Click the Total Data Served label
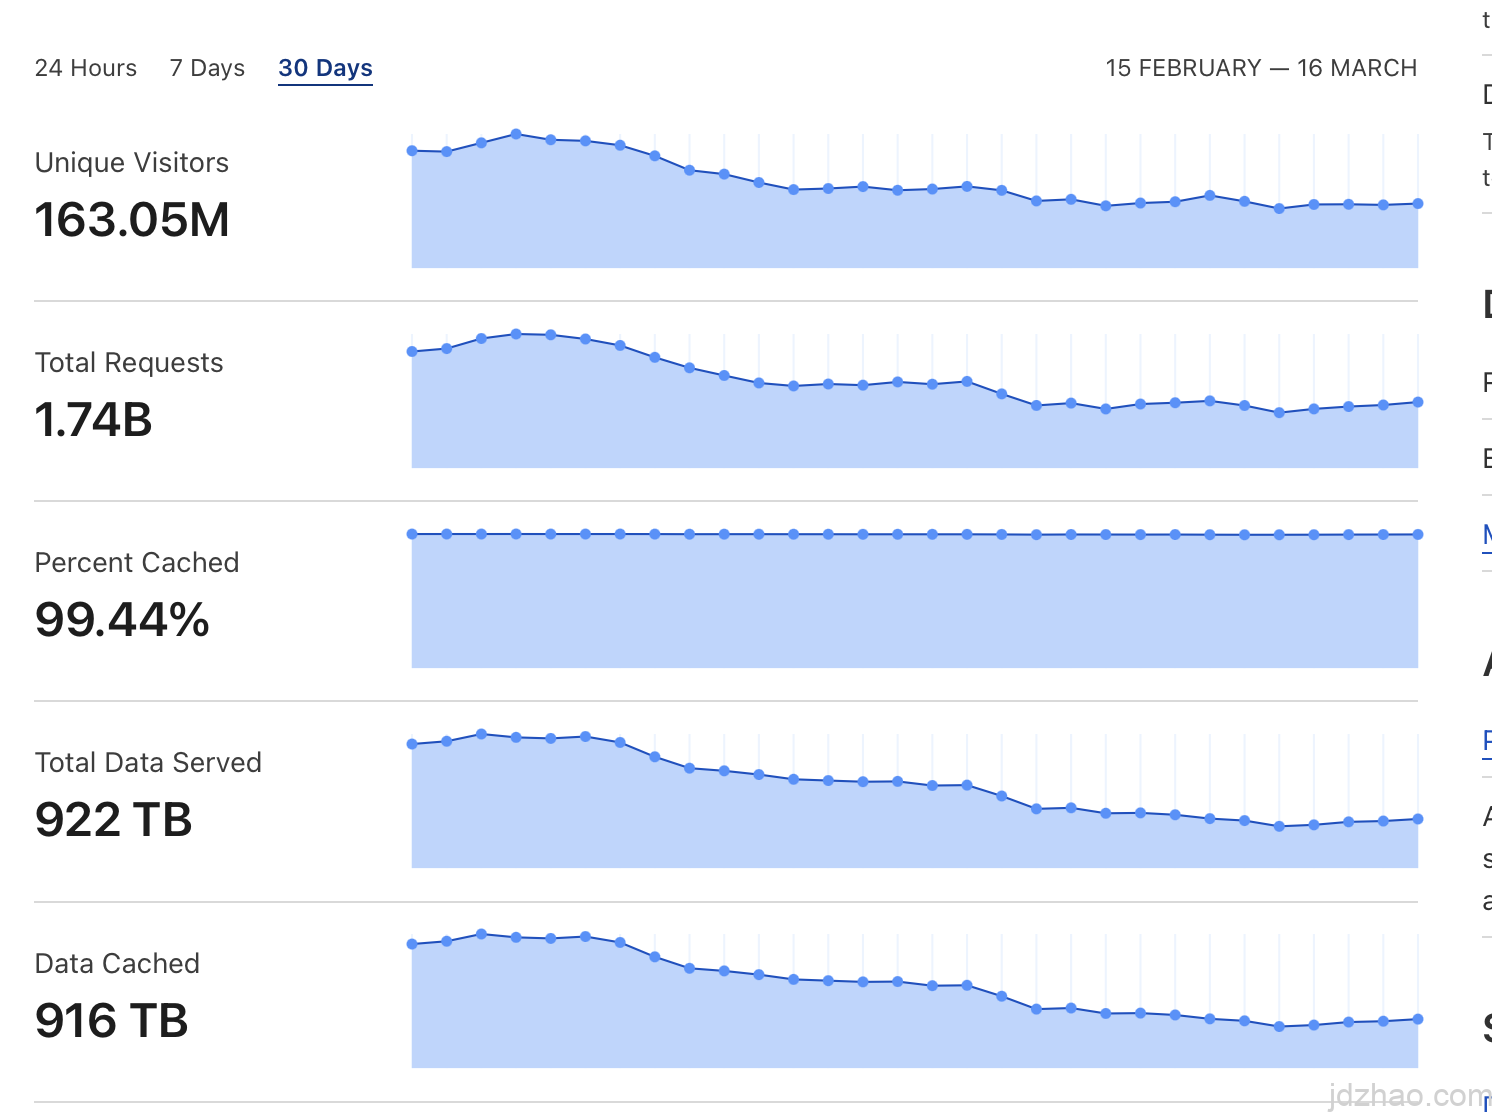 [x=148, y=762]
